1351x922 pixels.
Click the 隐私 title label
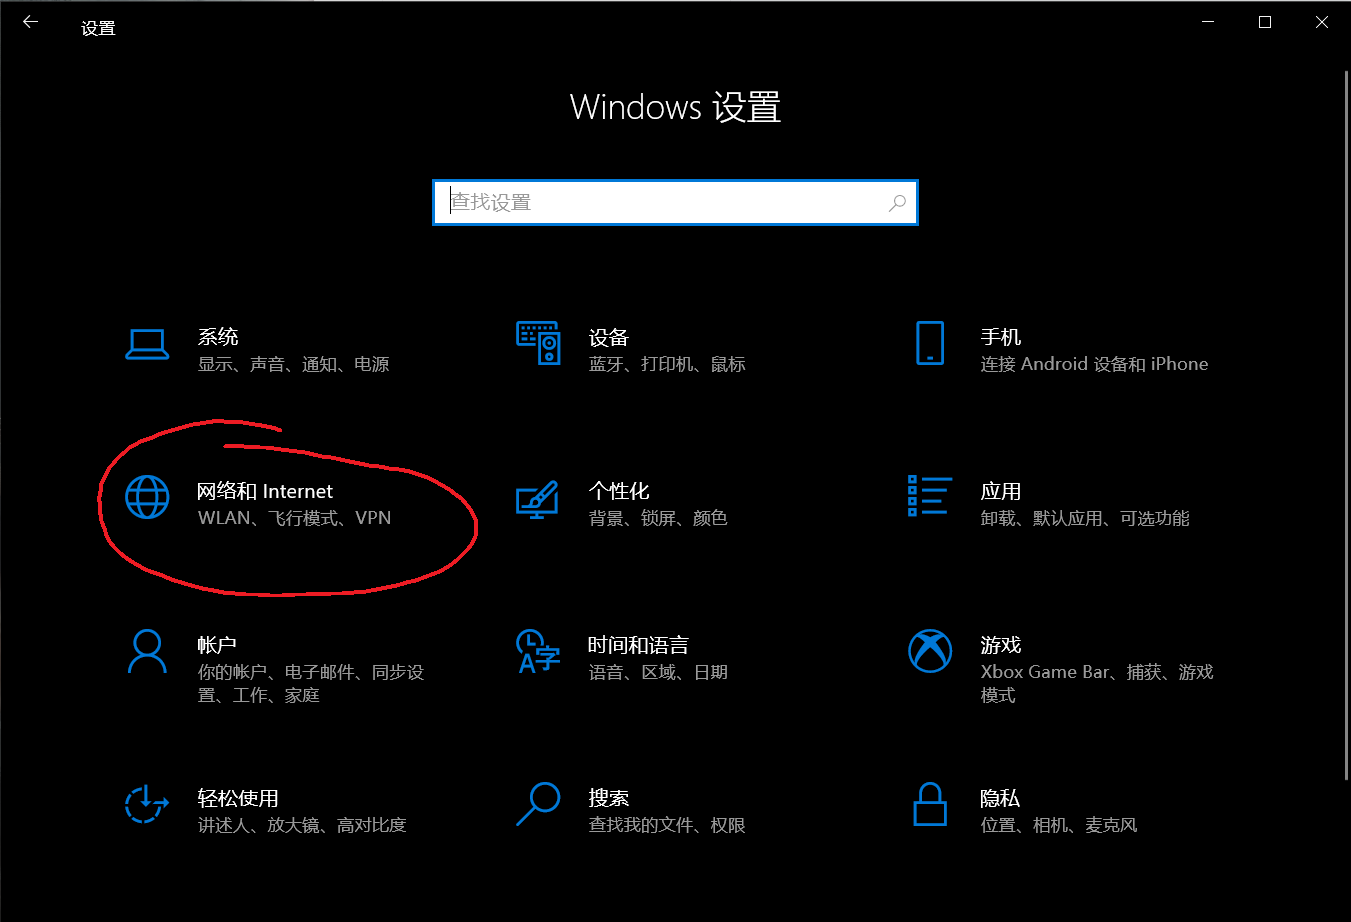click(x=1000, y=798)
